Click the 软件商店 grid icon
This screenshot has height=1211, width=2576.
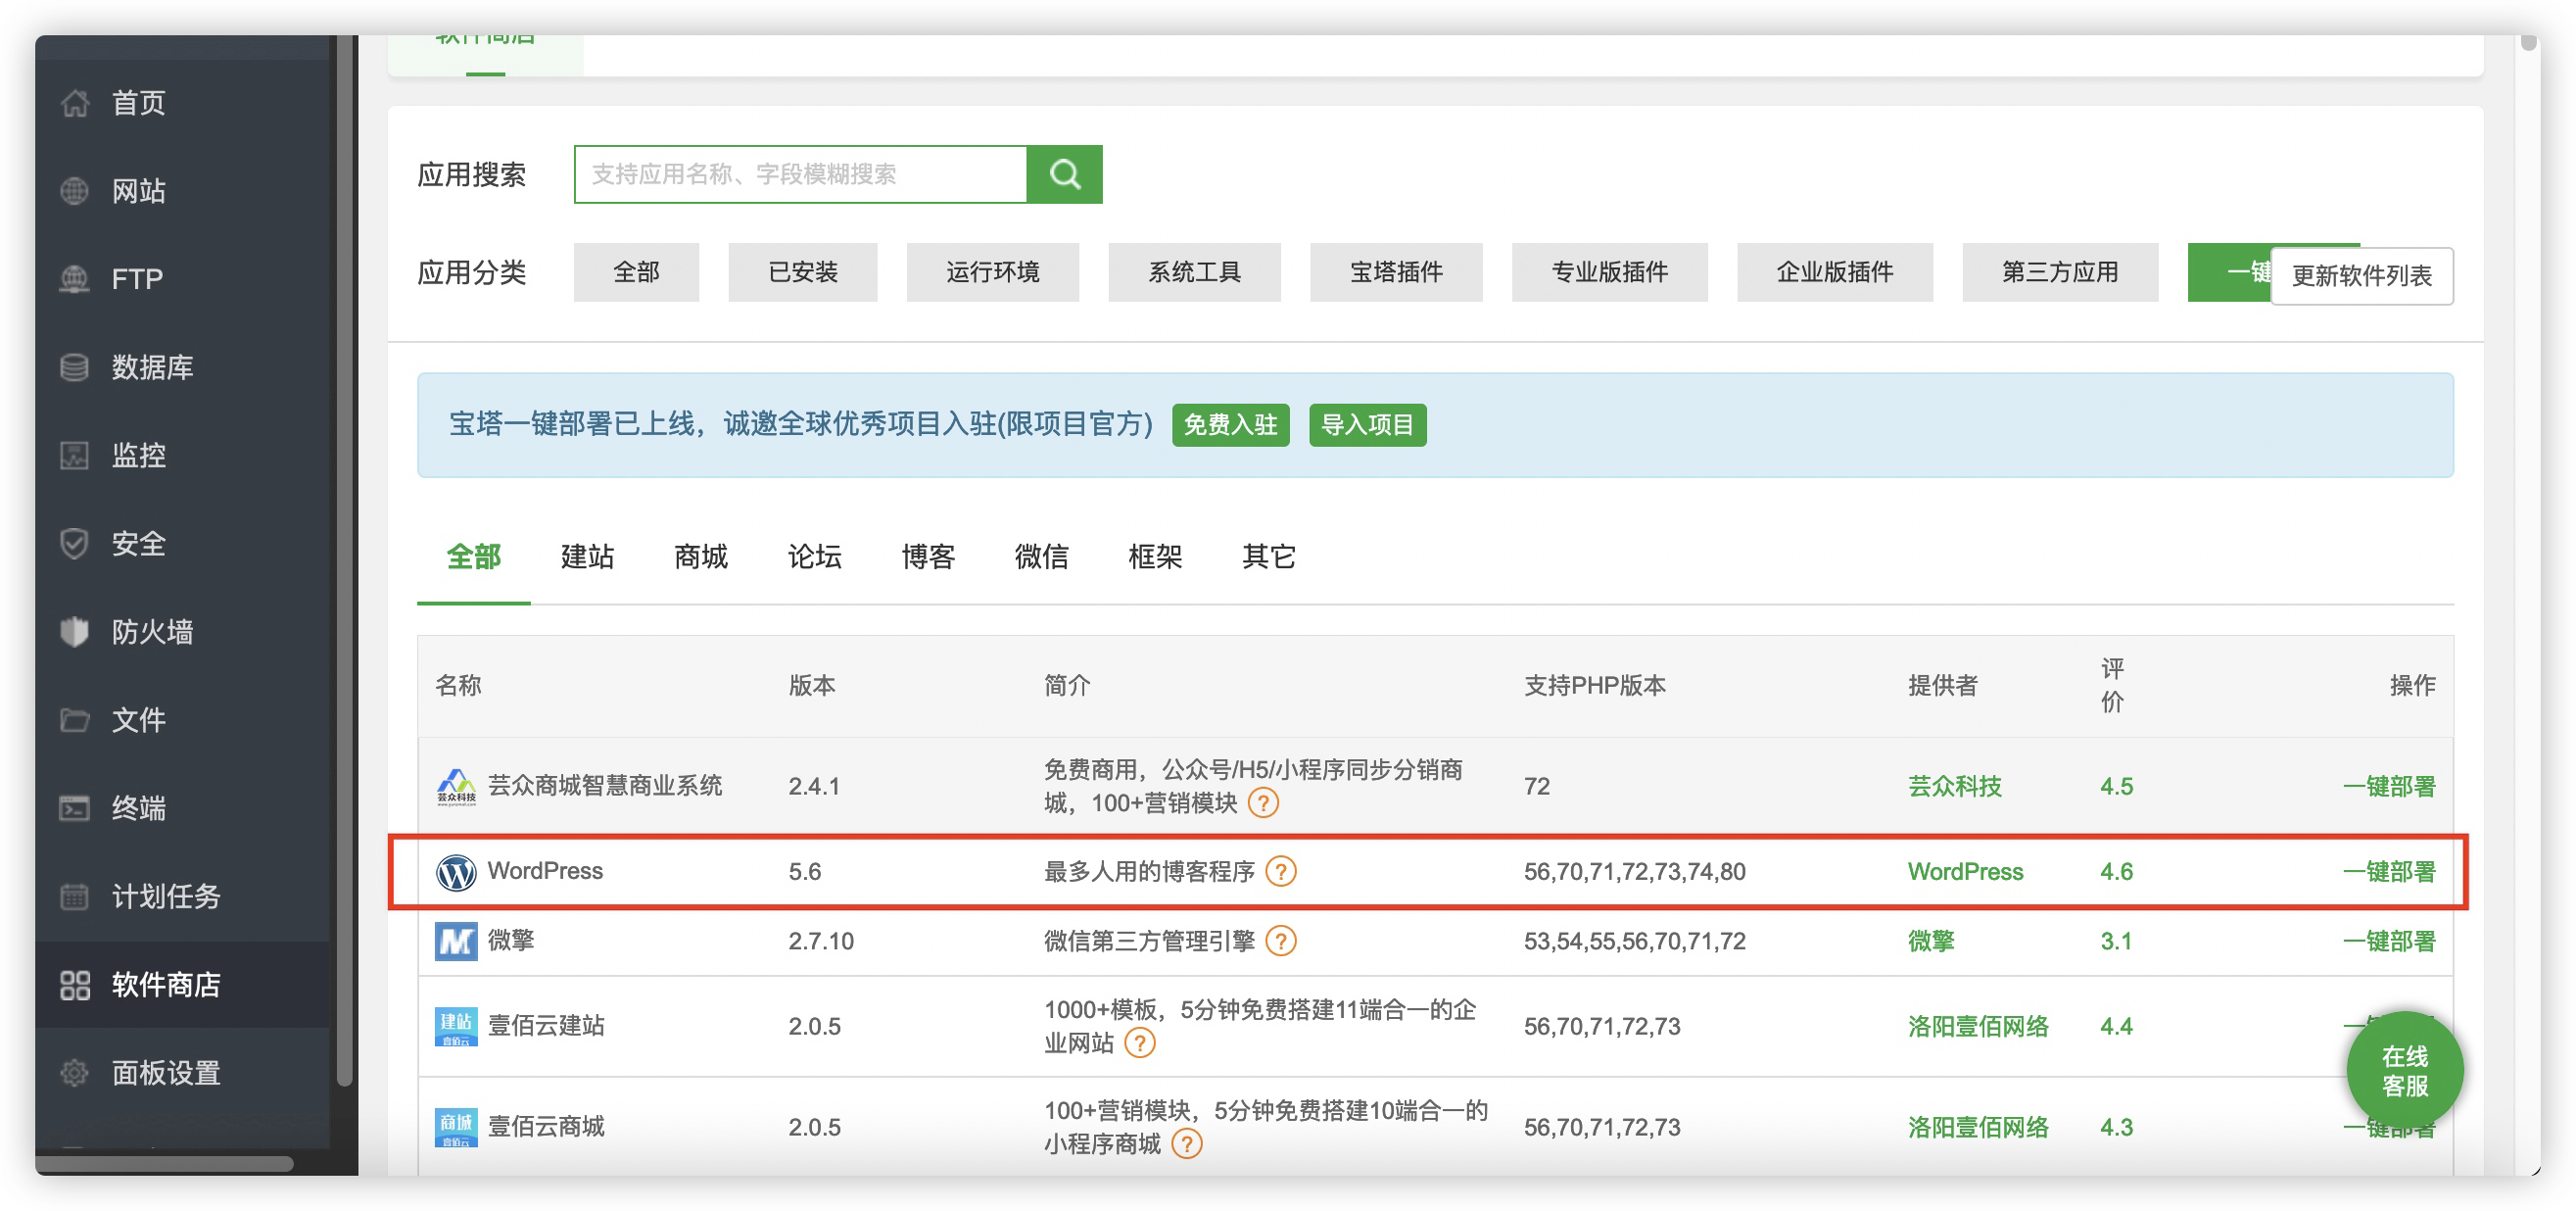click(x=75, y=984)
